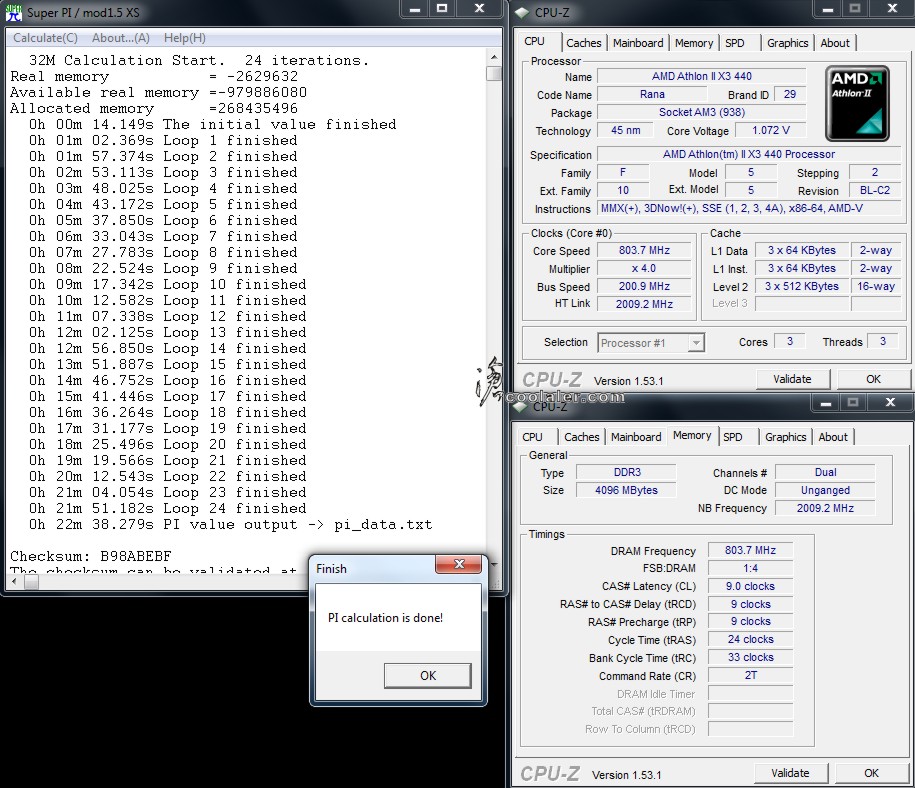Click the DRAM Frequency value 803.7 MHz

click(x=750, y=550)
